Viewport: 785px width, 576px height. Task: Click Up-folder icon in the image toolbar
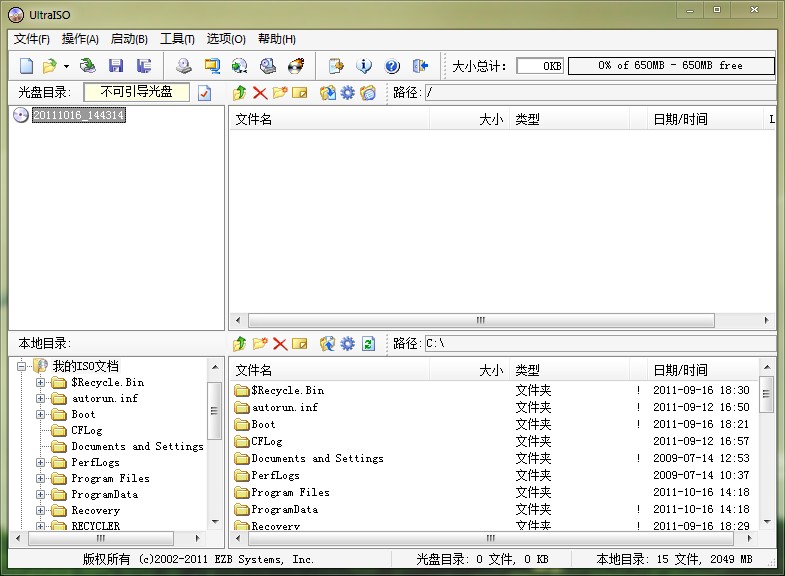240,93
